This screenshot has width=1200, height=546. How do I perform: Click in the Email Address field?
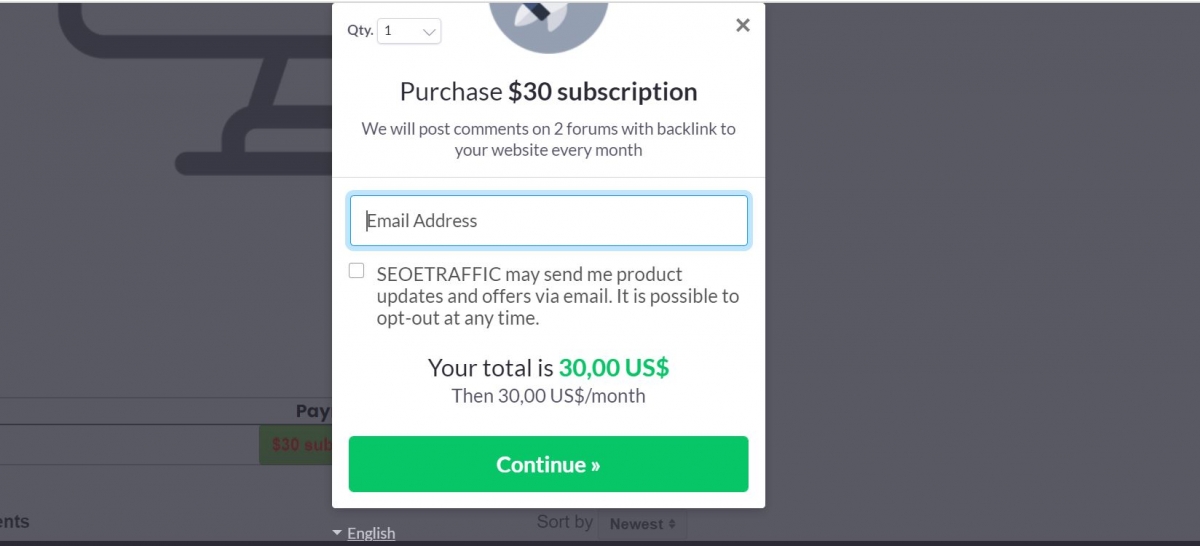coord(548,221)
